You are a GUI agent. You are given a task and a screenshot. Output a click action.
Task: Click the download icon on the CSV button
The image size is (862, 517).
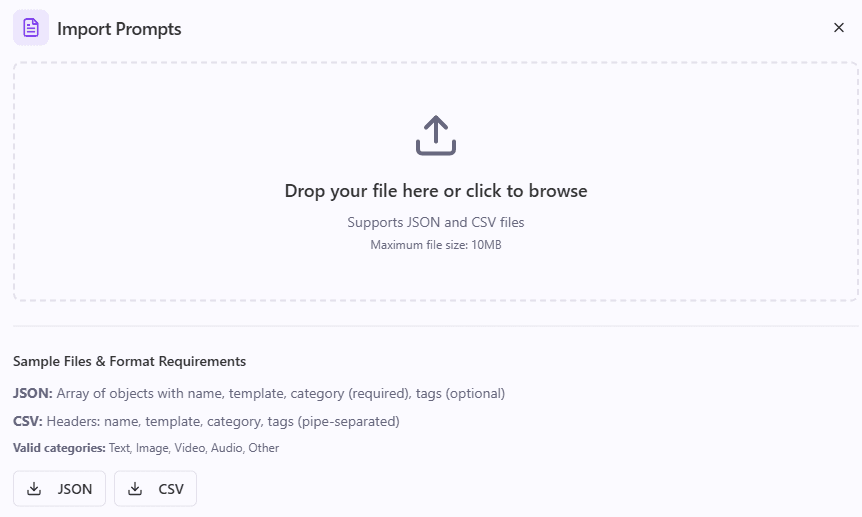tap(135, 488)
